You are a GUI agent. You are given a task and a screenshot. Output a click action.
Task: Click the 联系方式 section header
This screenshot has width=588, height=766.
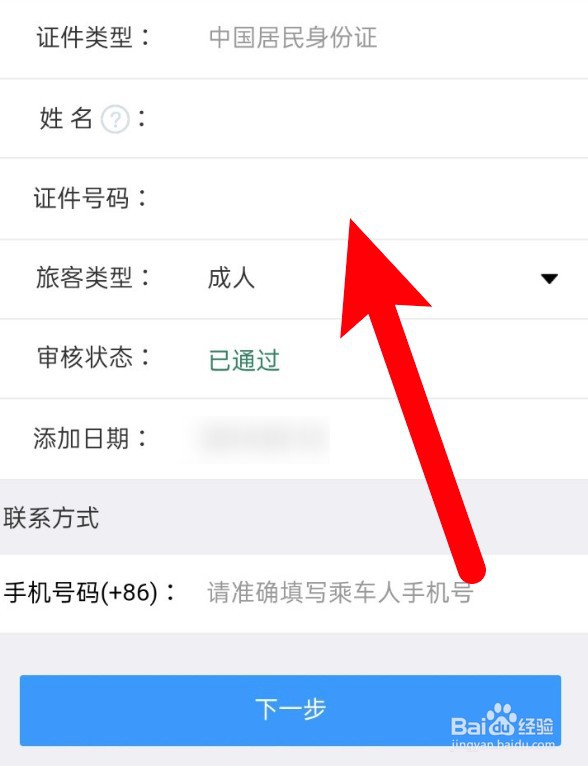(51, 518)
